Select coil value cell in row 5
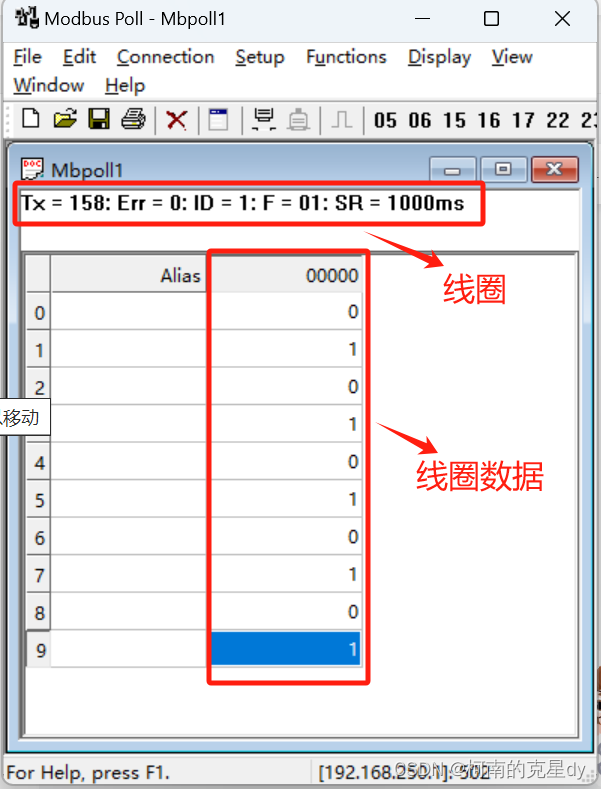The image size is (601, 789). 286,499
